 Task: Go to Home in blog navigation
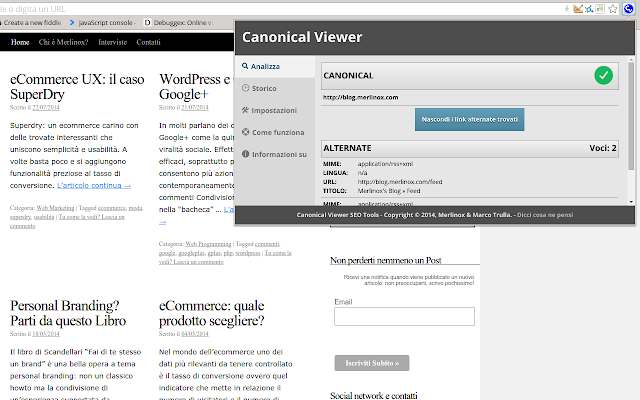(x=20, y=42)
